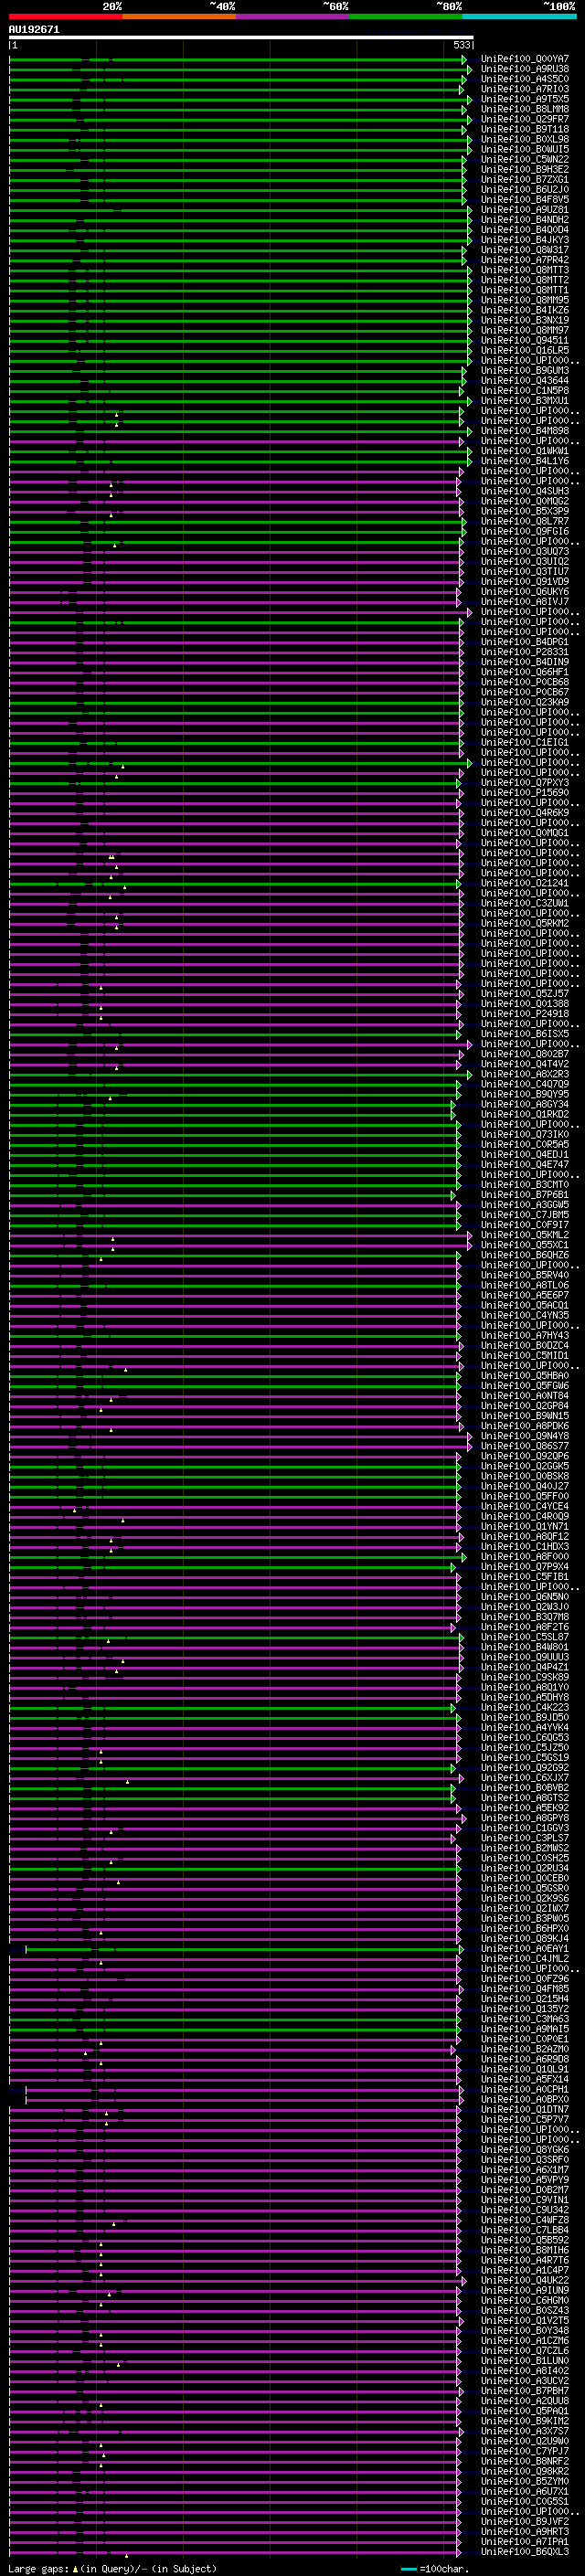This screenshot has width=585, height=2576.
Task: Select label UniRef100_Q8MM95
Action: 525,300
